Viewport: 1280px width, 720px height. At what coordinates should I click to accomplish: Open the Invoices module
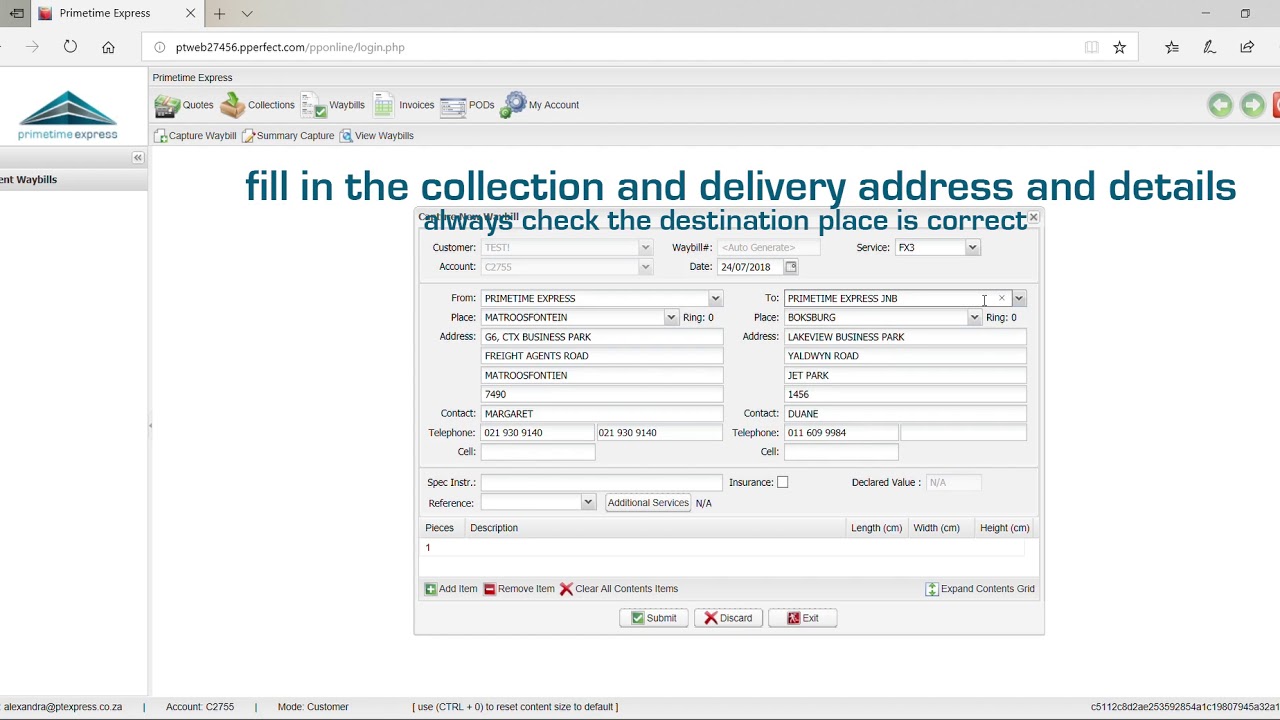[404, 105]
